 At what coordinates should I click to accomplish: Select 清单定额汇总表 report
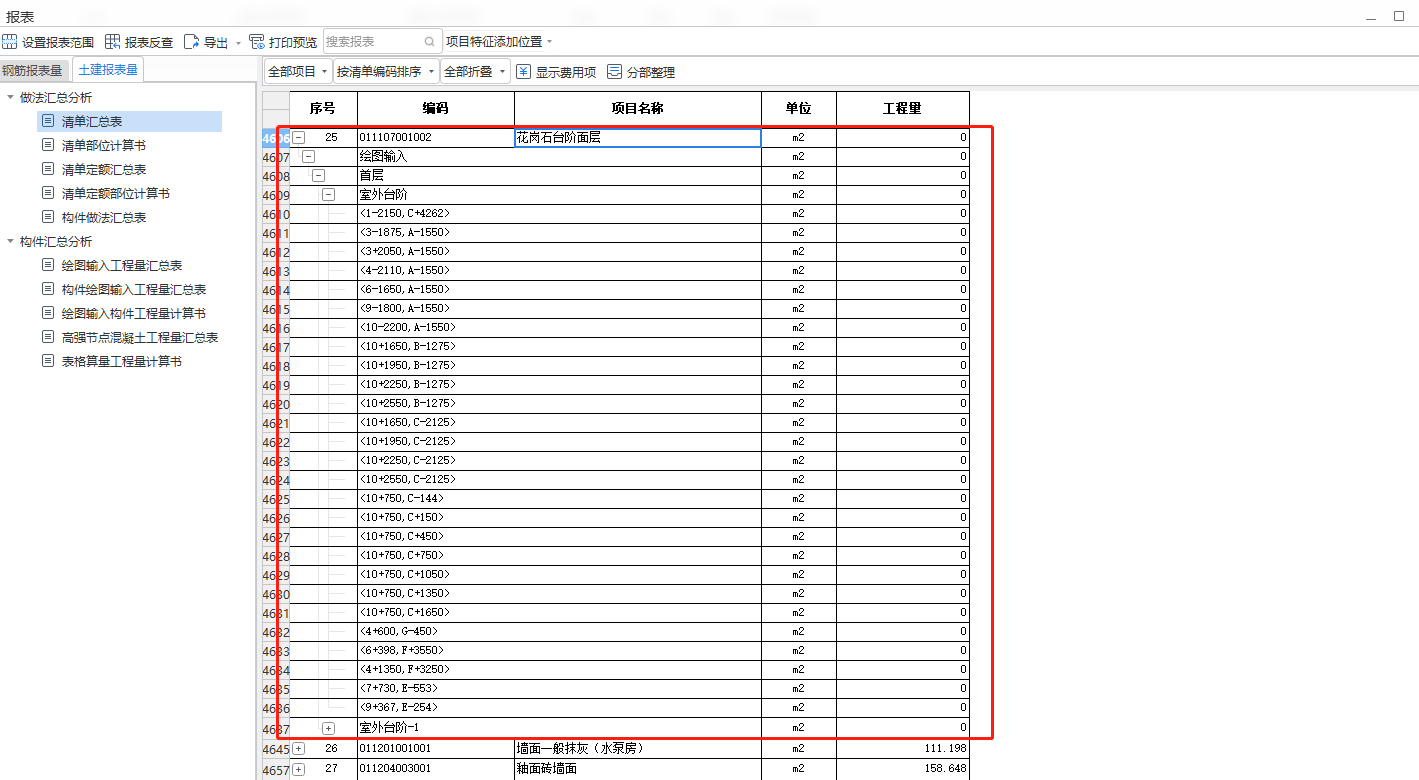pyautogui.click(x=104, y=169)
